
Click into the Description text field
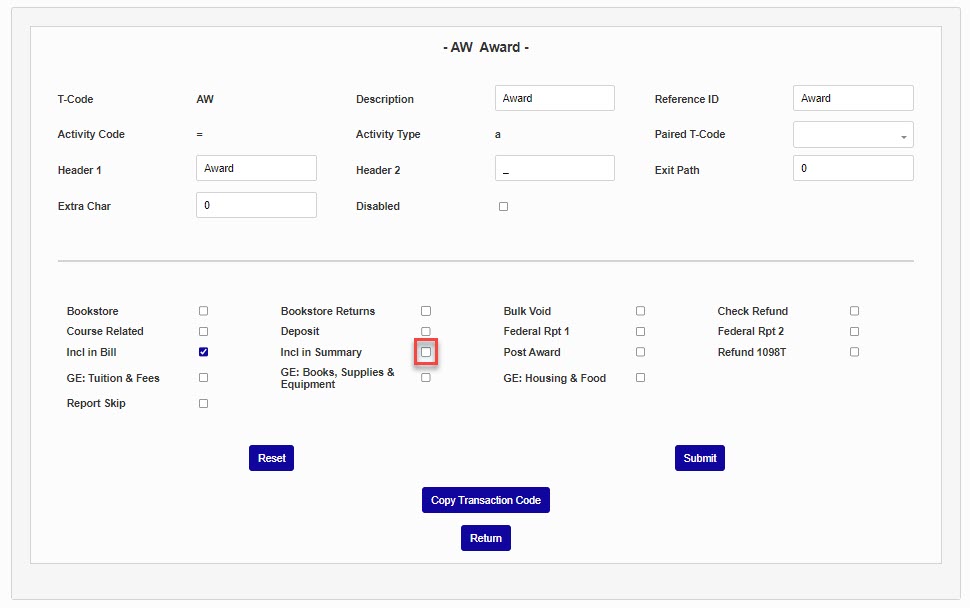pos(554,98)
